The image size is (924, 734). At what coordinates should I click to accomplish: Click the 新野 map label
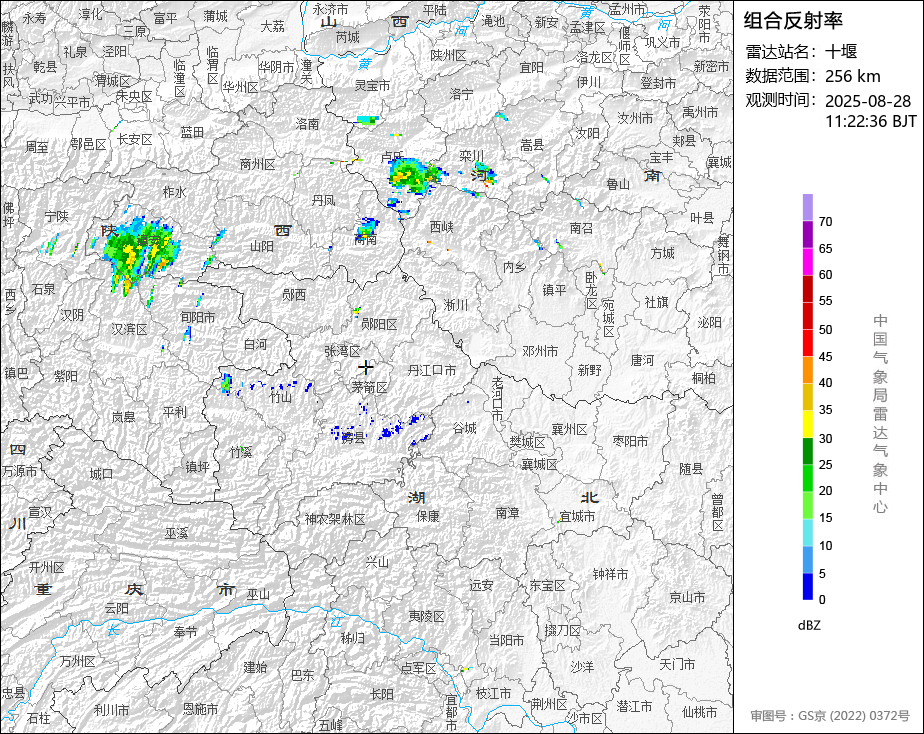(x=589, y=370)
